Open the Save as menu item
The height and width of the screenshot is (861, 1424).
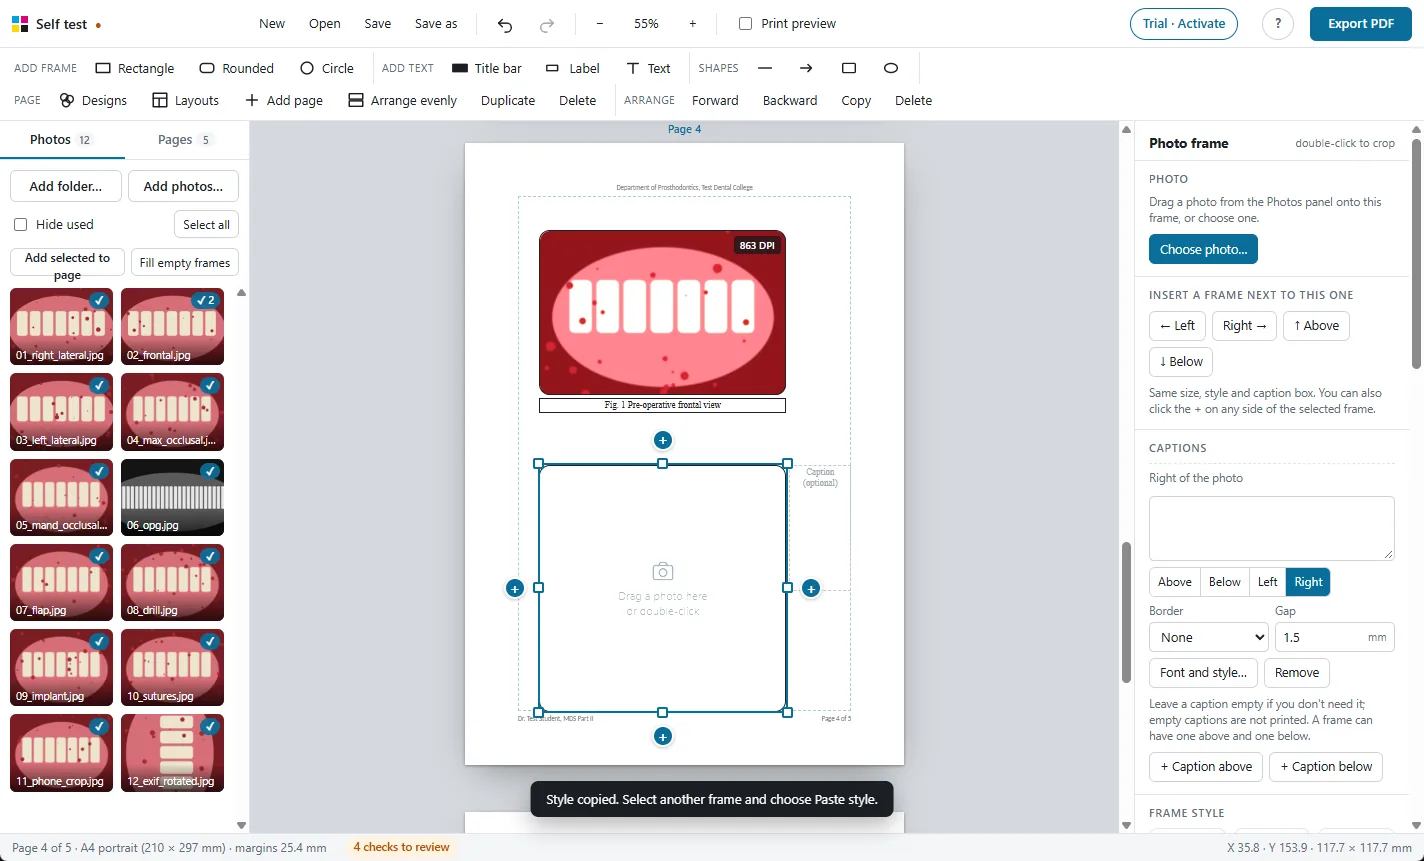click(436, 24)
